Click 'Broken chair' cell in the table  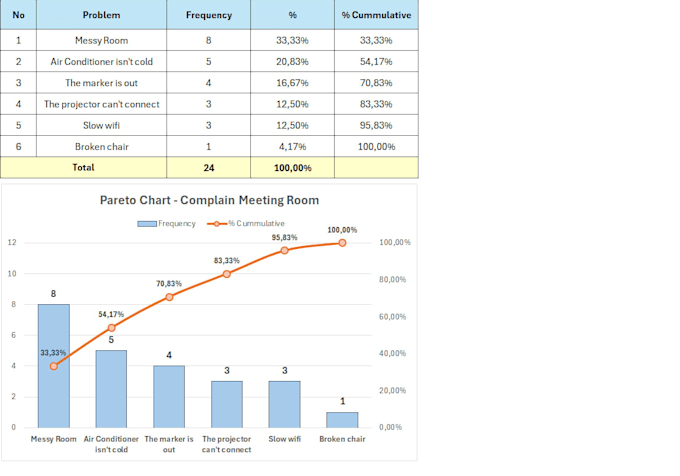click(101, 147)
